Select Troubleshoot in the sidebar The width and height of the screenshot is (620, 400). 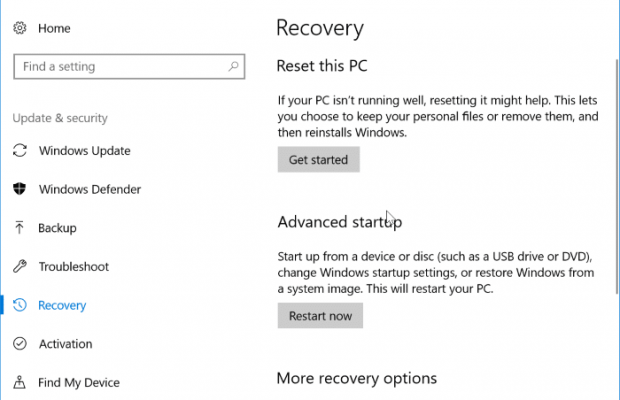tap(73, 267)
